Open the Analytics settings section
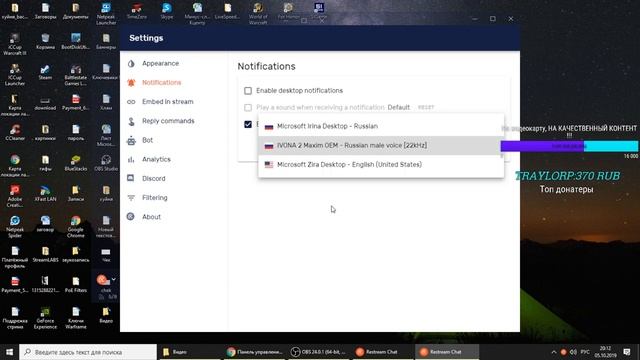640x360 pixels. click(x=156, y=159)
